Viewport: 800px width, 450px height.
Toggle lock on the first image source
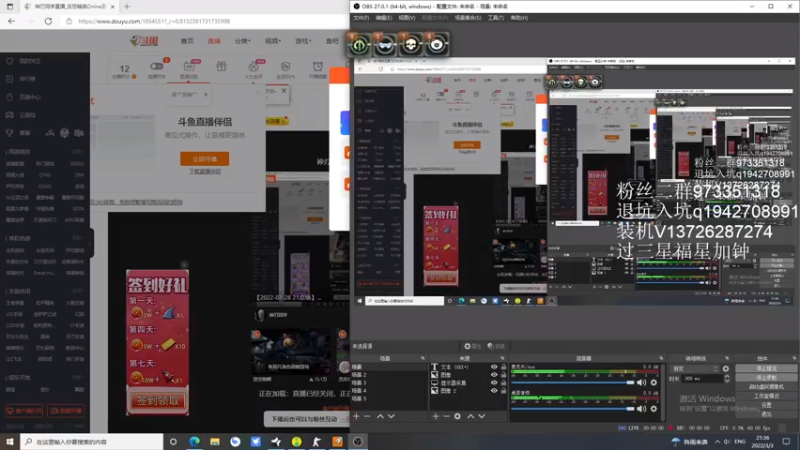pyautogui.click(x=503, y=375)
